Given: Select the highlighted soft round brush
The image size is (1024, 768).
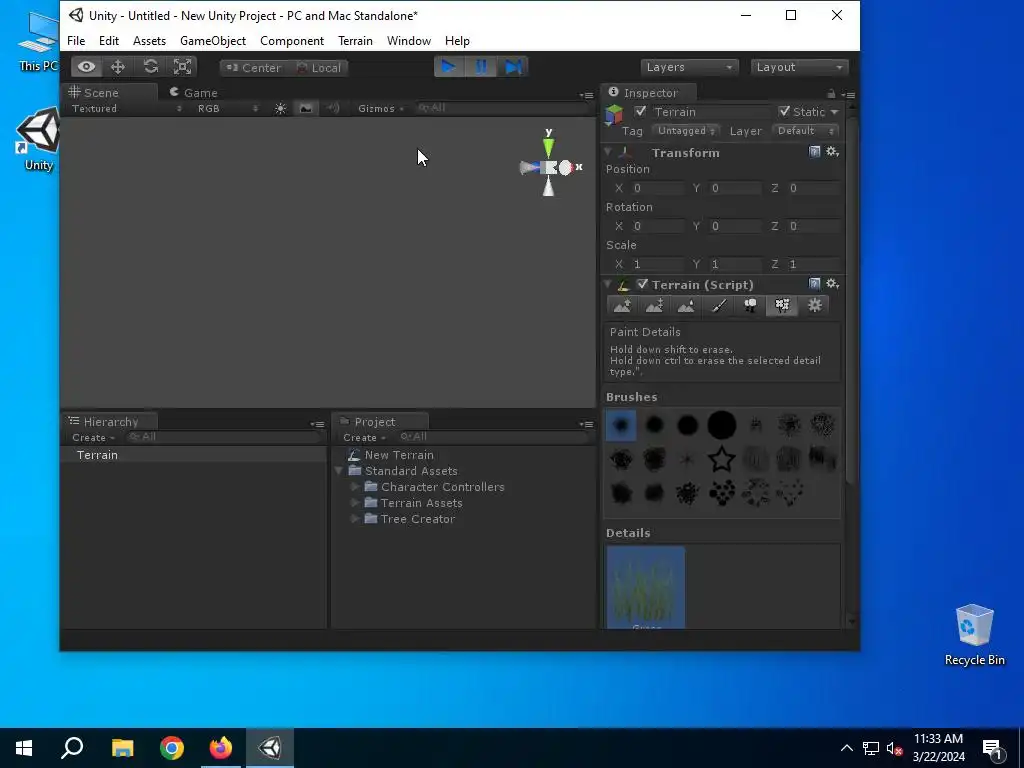Looking at the screenshot, I should (x=621, y=425).
